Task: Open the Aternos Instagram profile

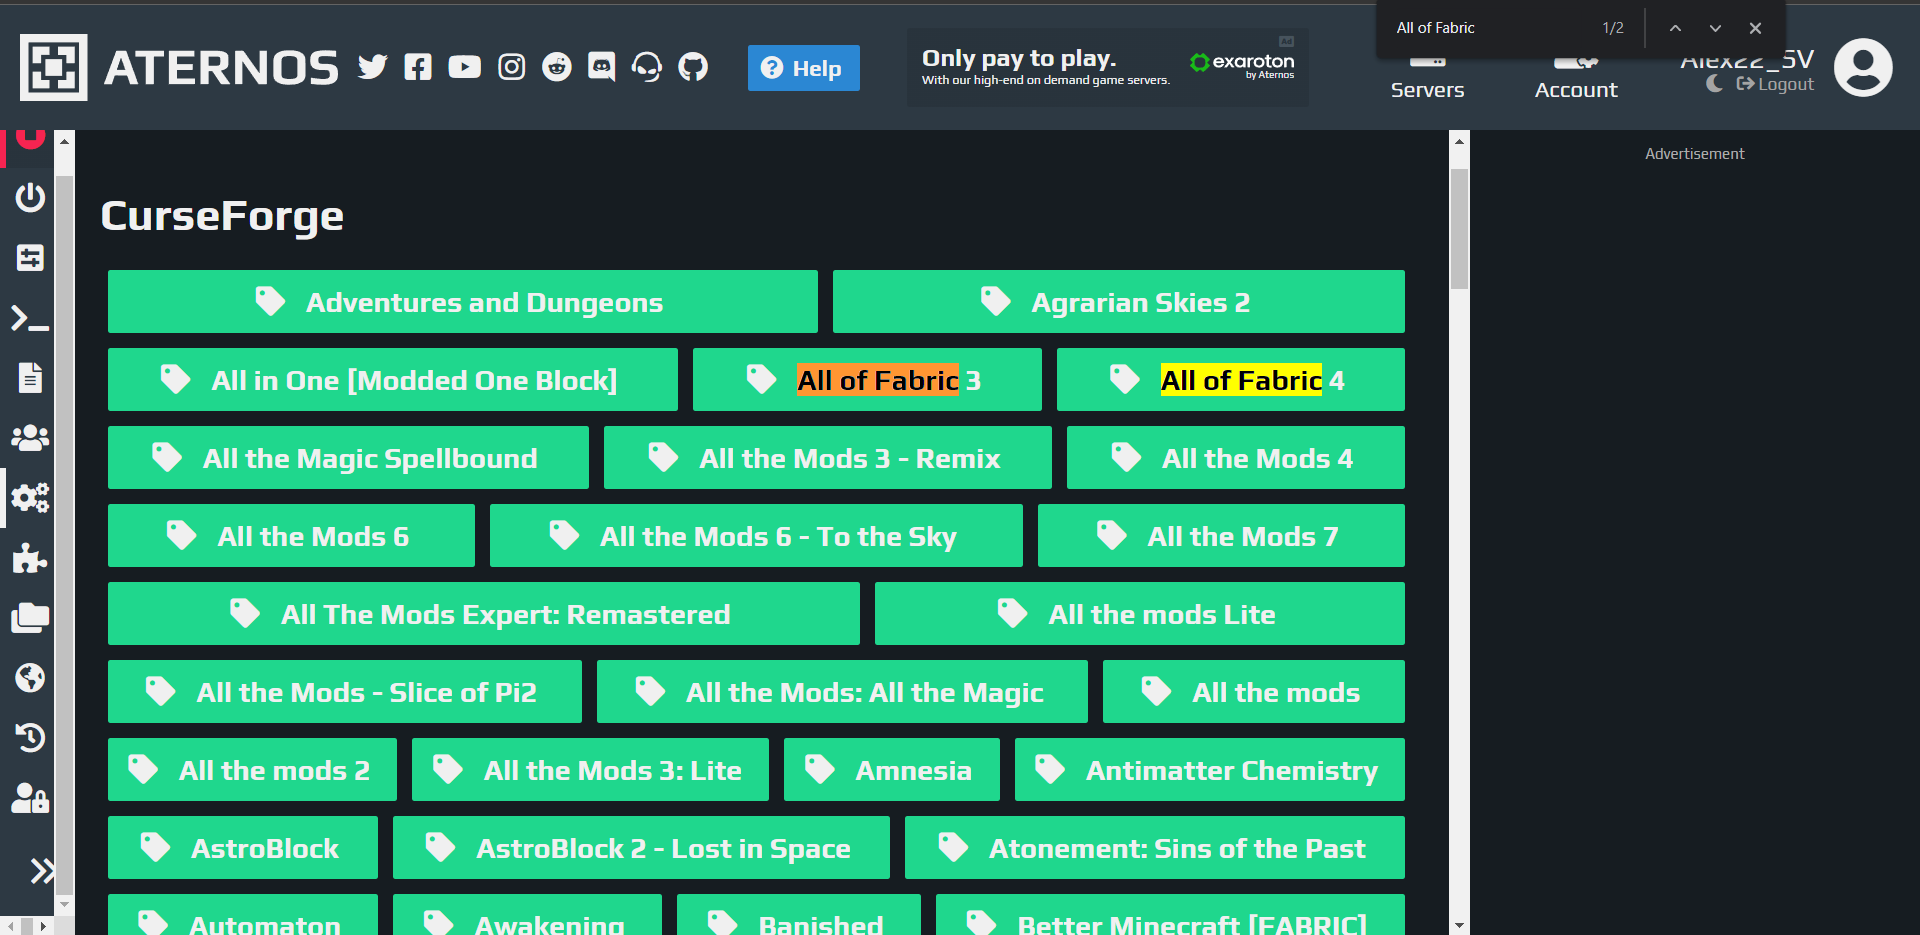Action: [x=511, y=67]
